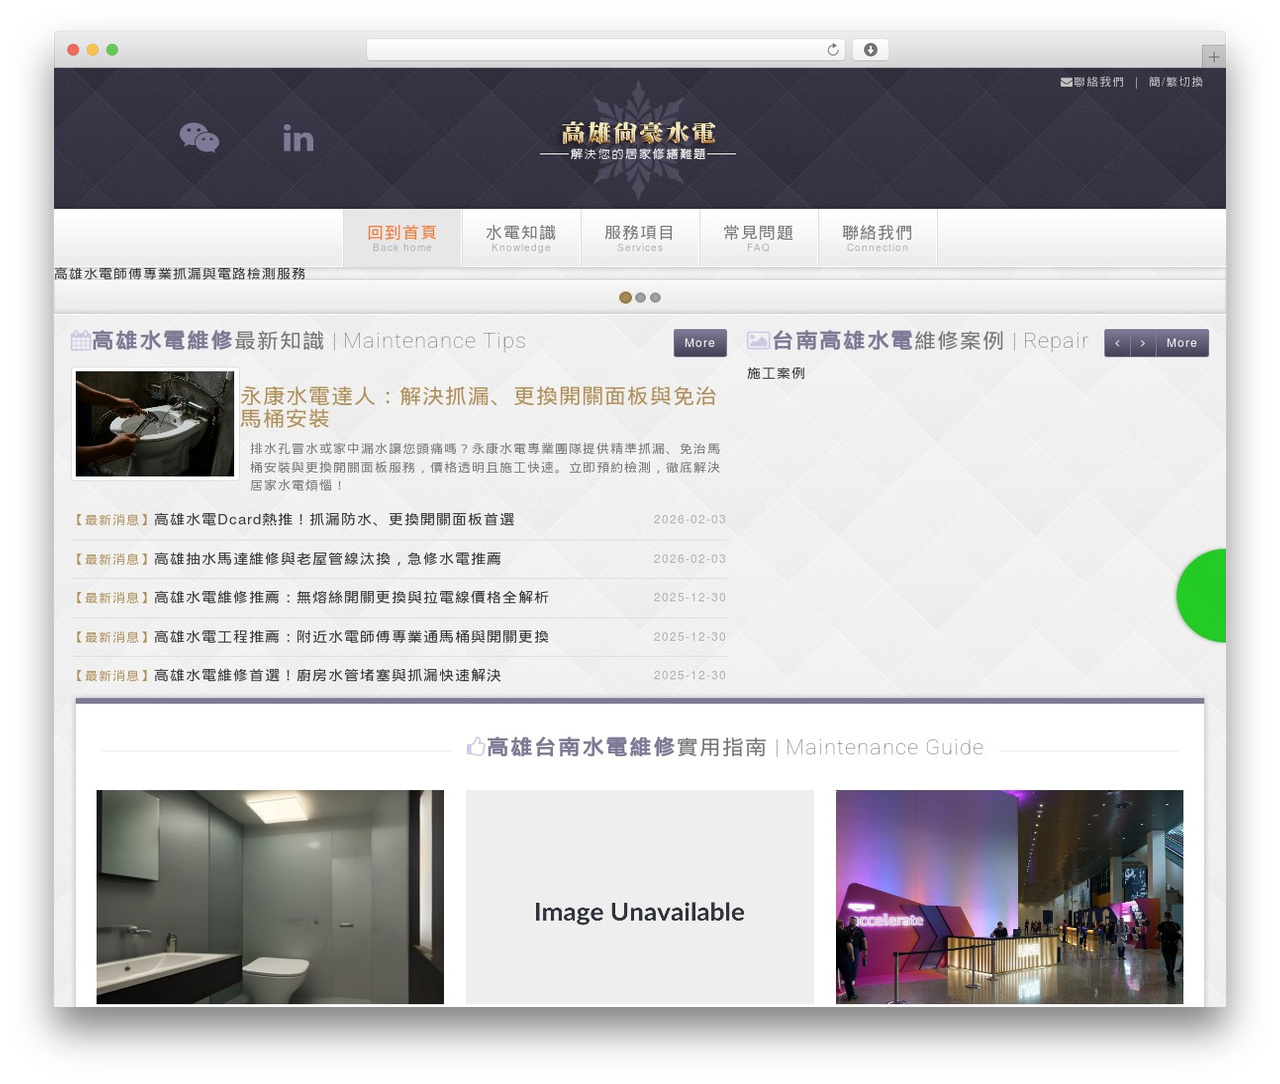Select the first carousel dot

pyautogui.click(x=625, y=297)
